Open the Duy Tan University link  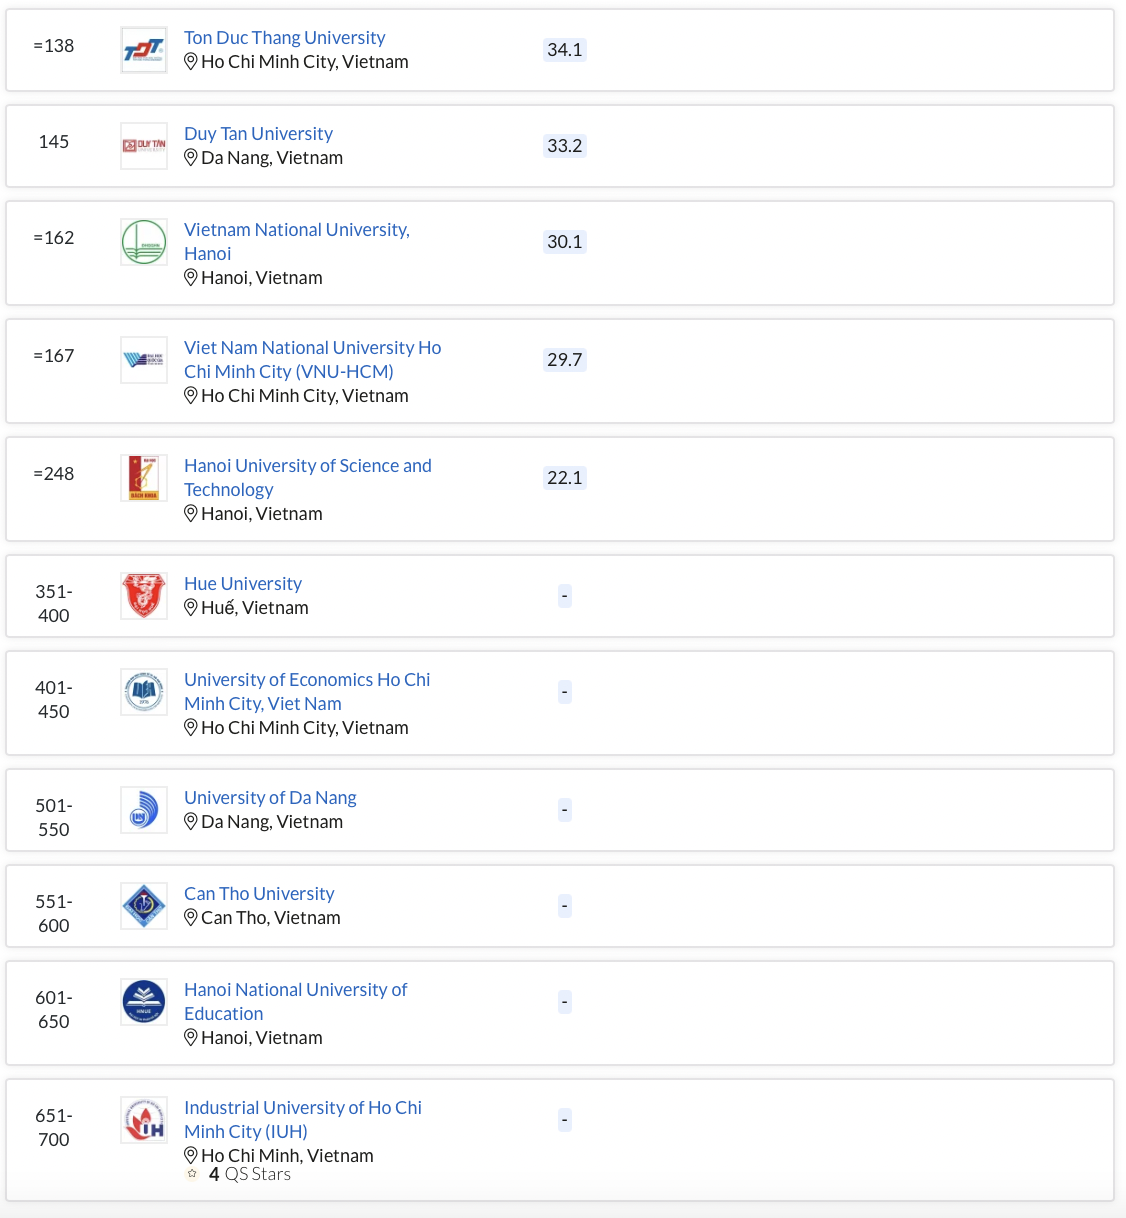point(258,134)
